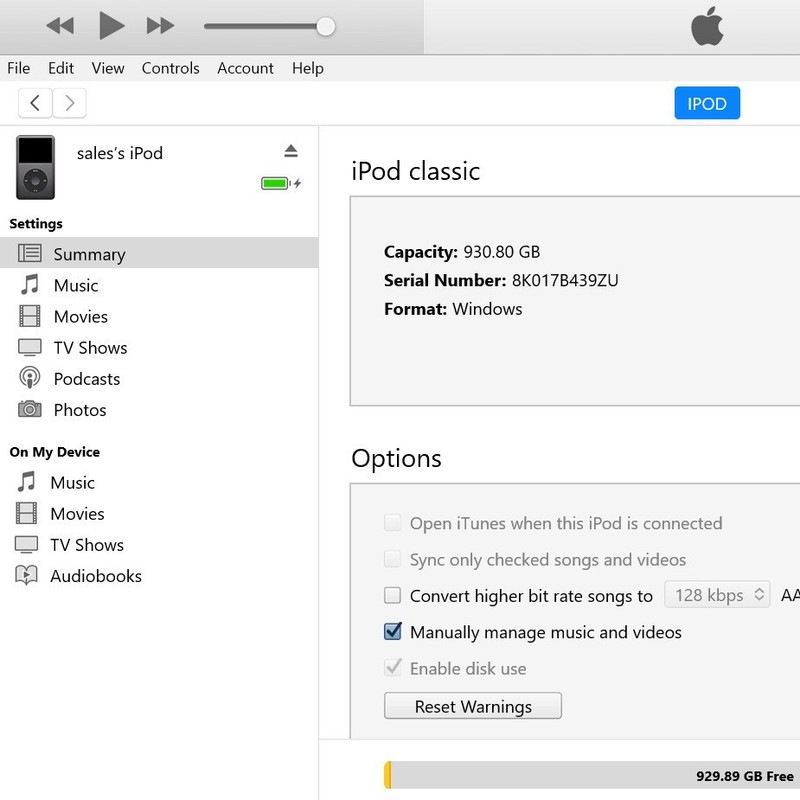This screenshot has width=800, height=800.
Task: Open the Controls menu
Action: 170,68
